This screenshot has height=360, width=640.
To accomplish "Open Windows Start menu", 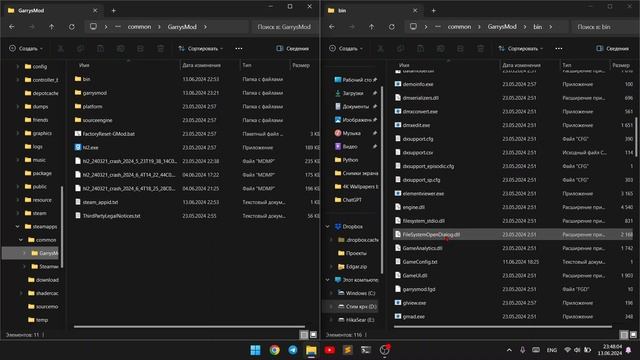I will coord(256,350).
